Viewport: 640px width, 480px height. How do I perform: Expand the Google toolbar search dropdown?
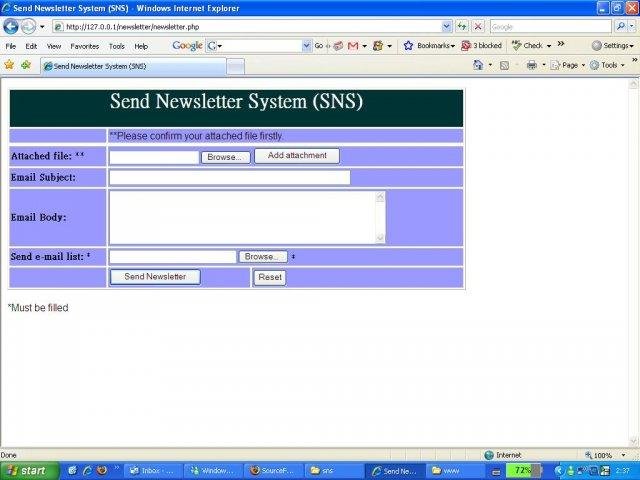(x=307, y=46)
